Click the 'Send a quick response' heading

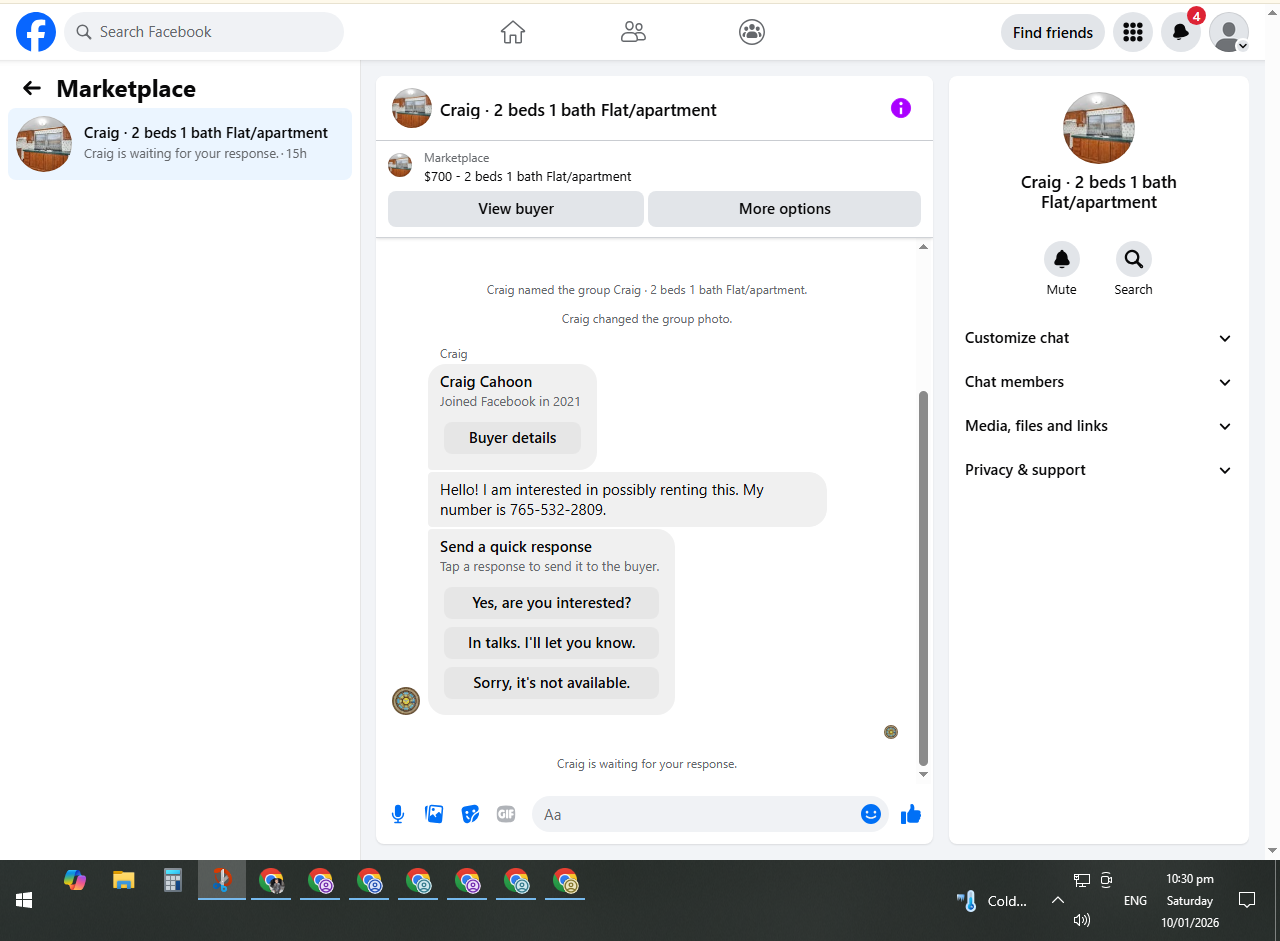(516, 547)
